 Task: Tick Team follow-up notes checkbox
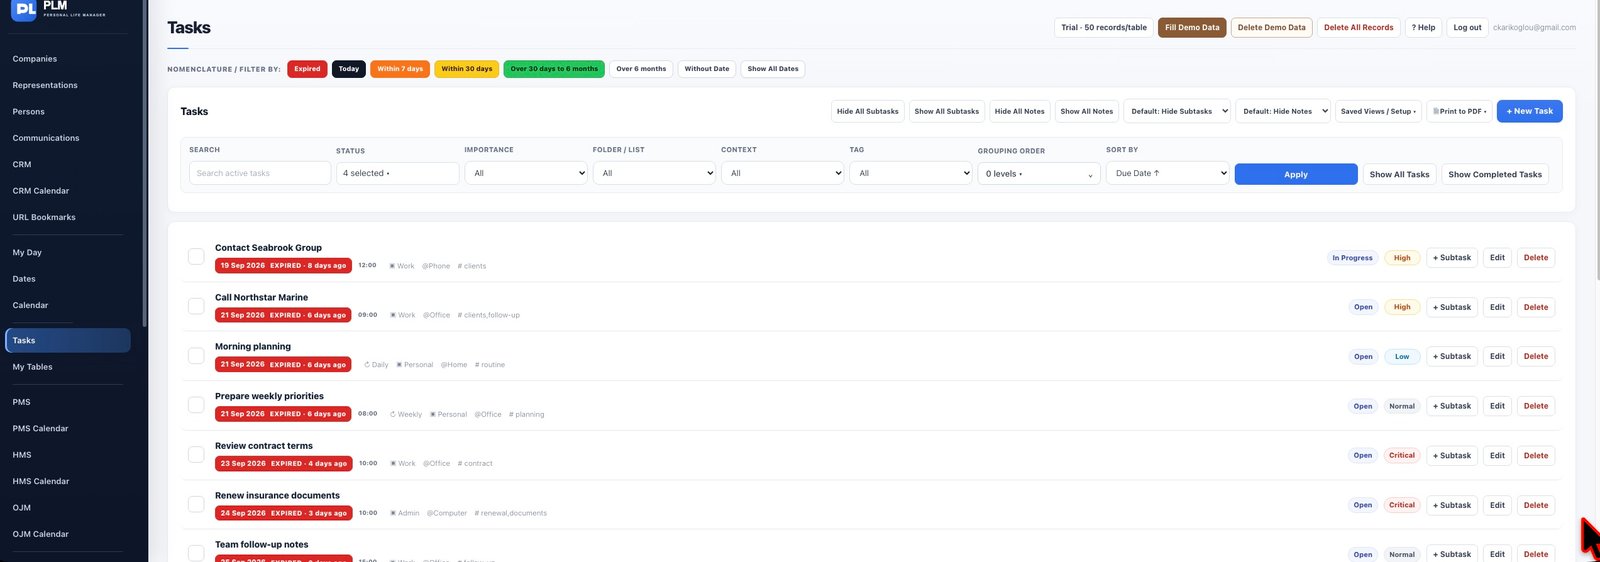pos(196,553)
